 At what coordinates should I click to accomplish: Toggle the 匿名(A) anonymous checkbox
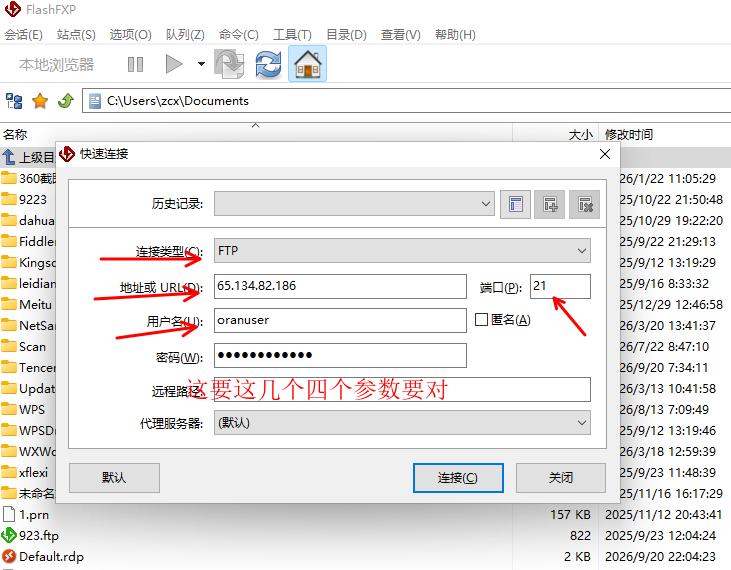click(481, 320)
